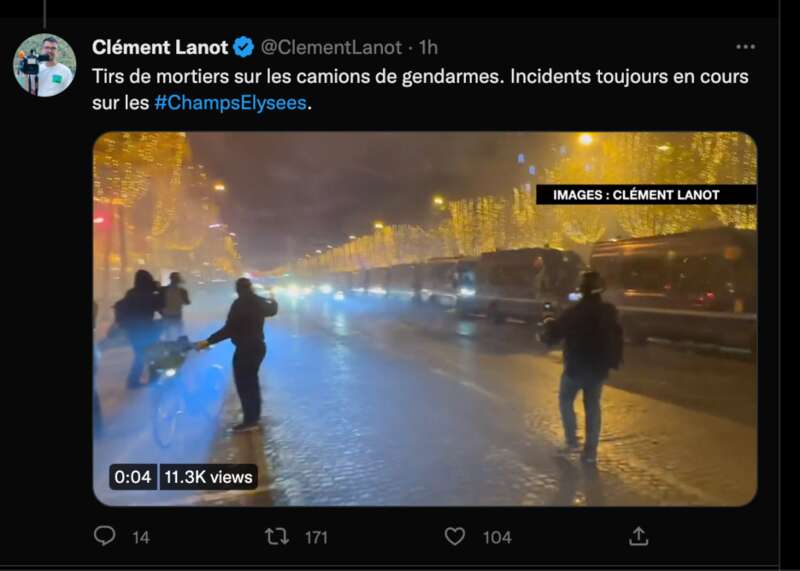Click the tweet text about mortiers

[x=420, y=90]
